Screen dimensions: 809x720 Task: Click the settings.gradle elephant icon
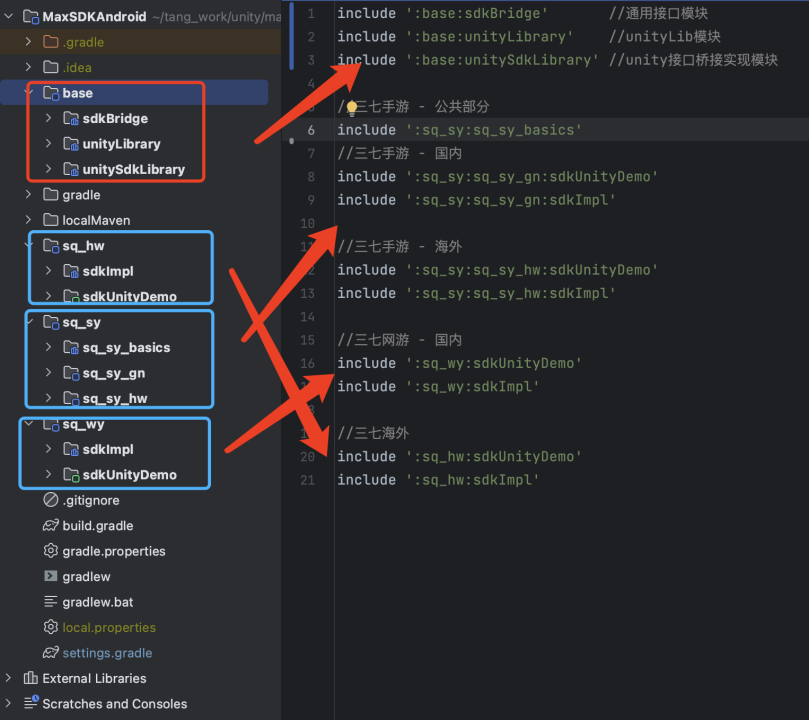tap(51, 652)
